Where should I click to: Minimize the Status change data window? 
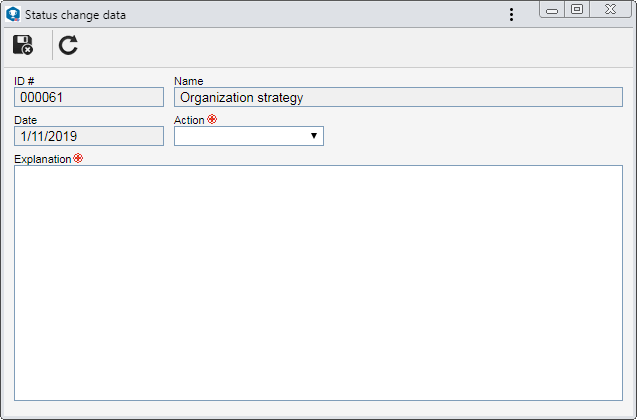pos(552,10)
